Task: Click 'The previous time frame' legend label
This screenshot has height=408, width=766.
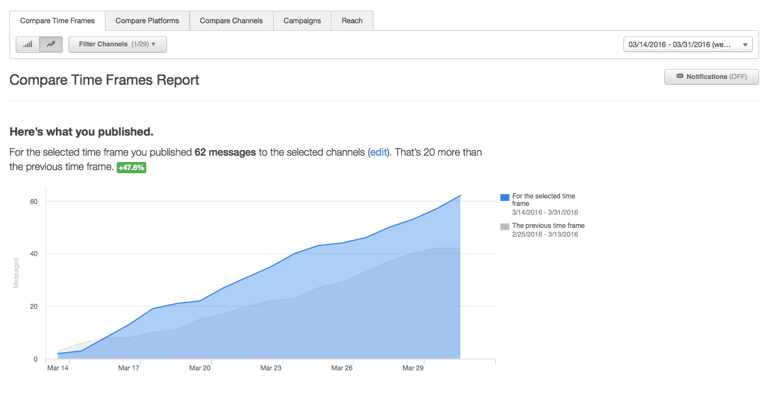Action: (x=548, y=226)
